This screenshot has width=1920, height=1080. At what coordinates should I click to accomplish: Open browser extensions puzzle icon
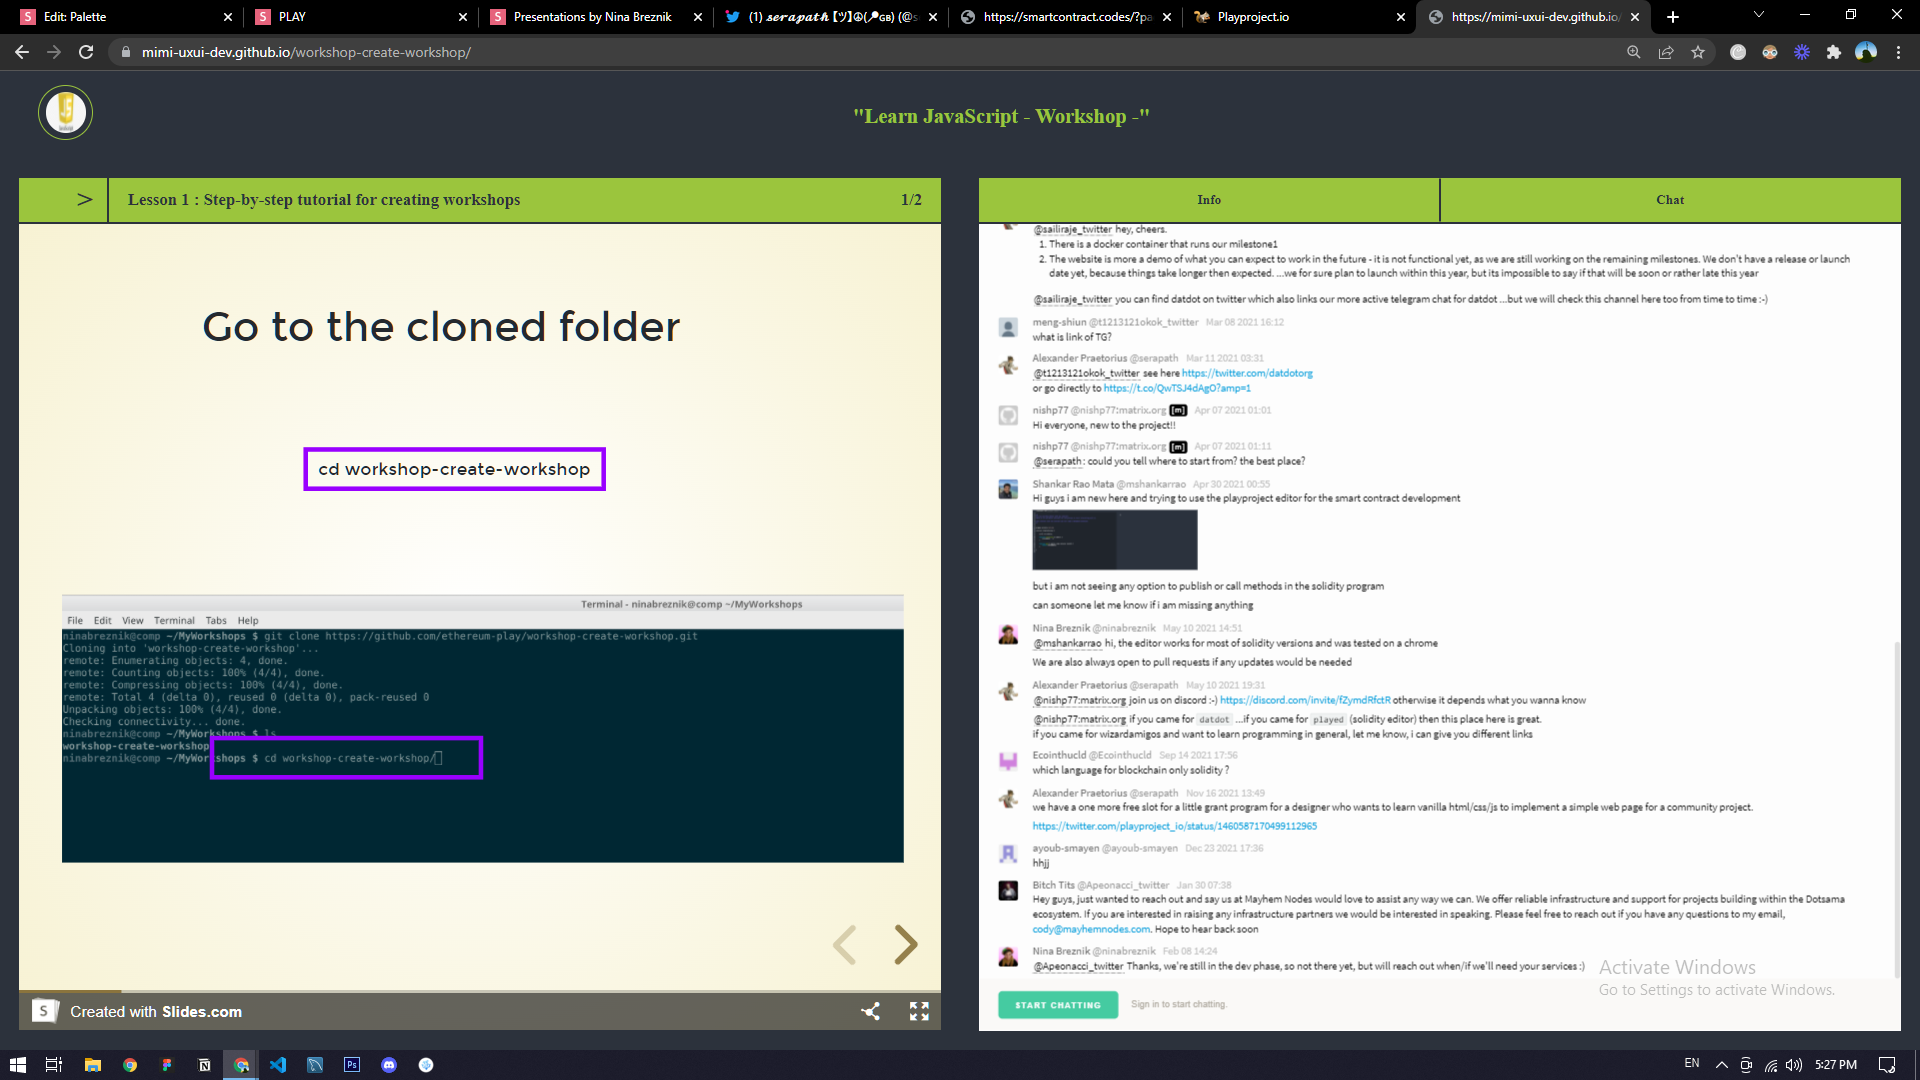click(x=1834, y=52)
